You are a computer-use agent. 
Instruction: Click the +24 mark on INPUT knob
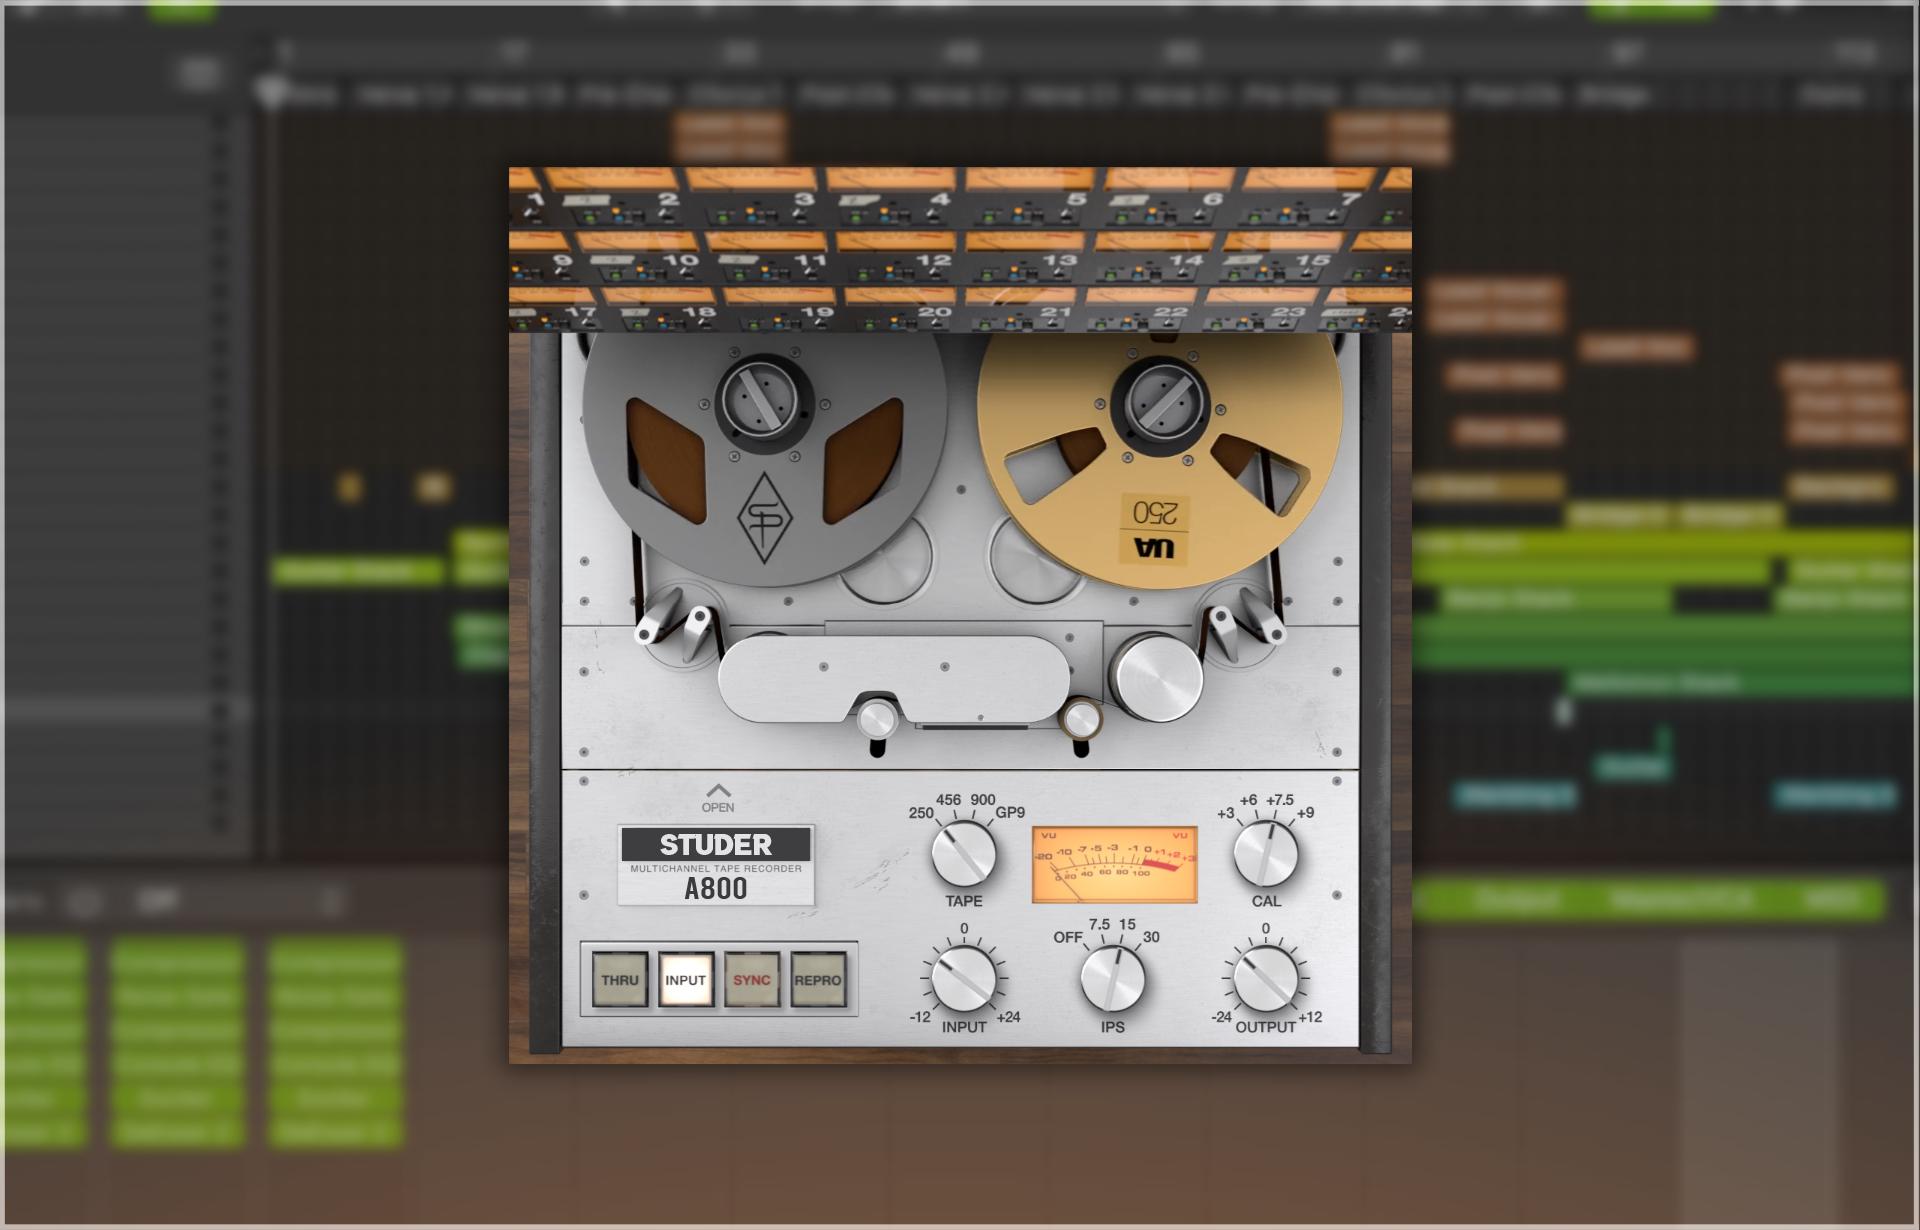tap(1008, 1017)
